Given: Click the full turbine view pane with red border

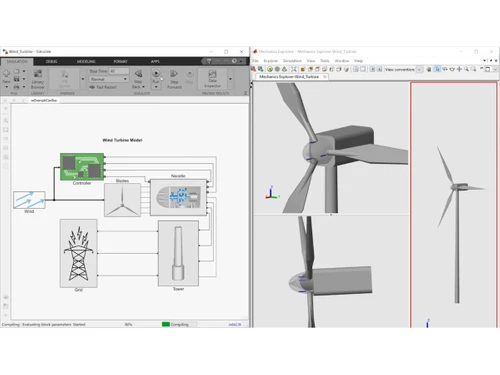Looking at the screenshot, I should tap(454, 205).
